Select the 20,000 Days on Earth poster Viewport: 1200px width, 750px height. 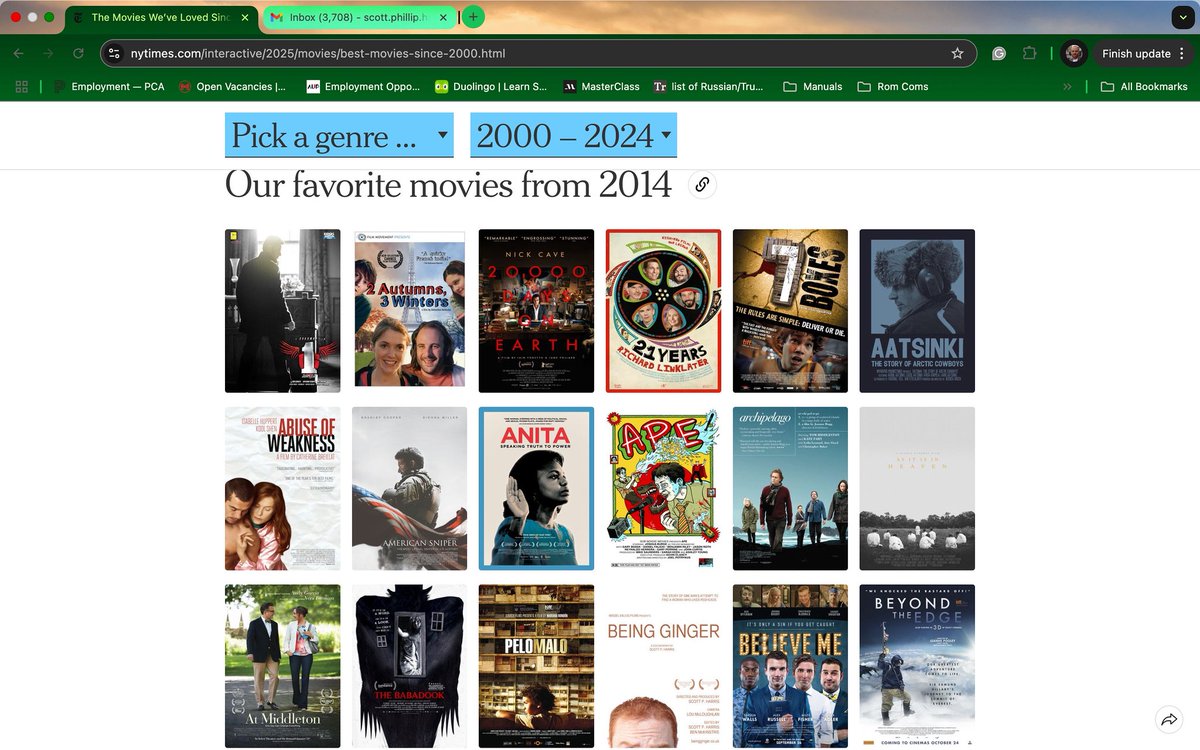pyautogui.click(x=536, y=311)
